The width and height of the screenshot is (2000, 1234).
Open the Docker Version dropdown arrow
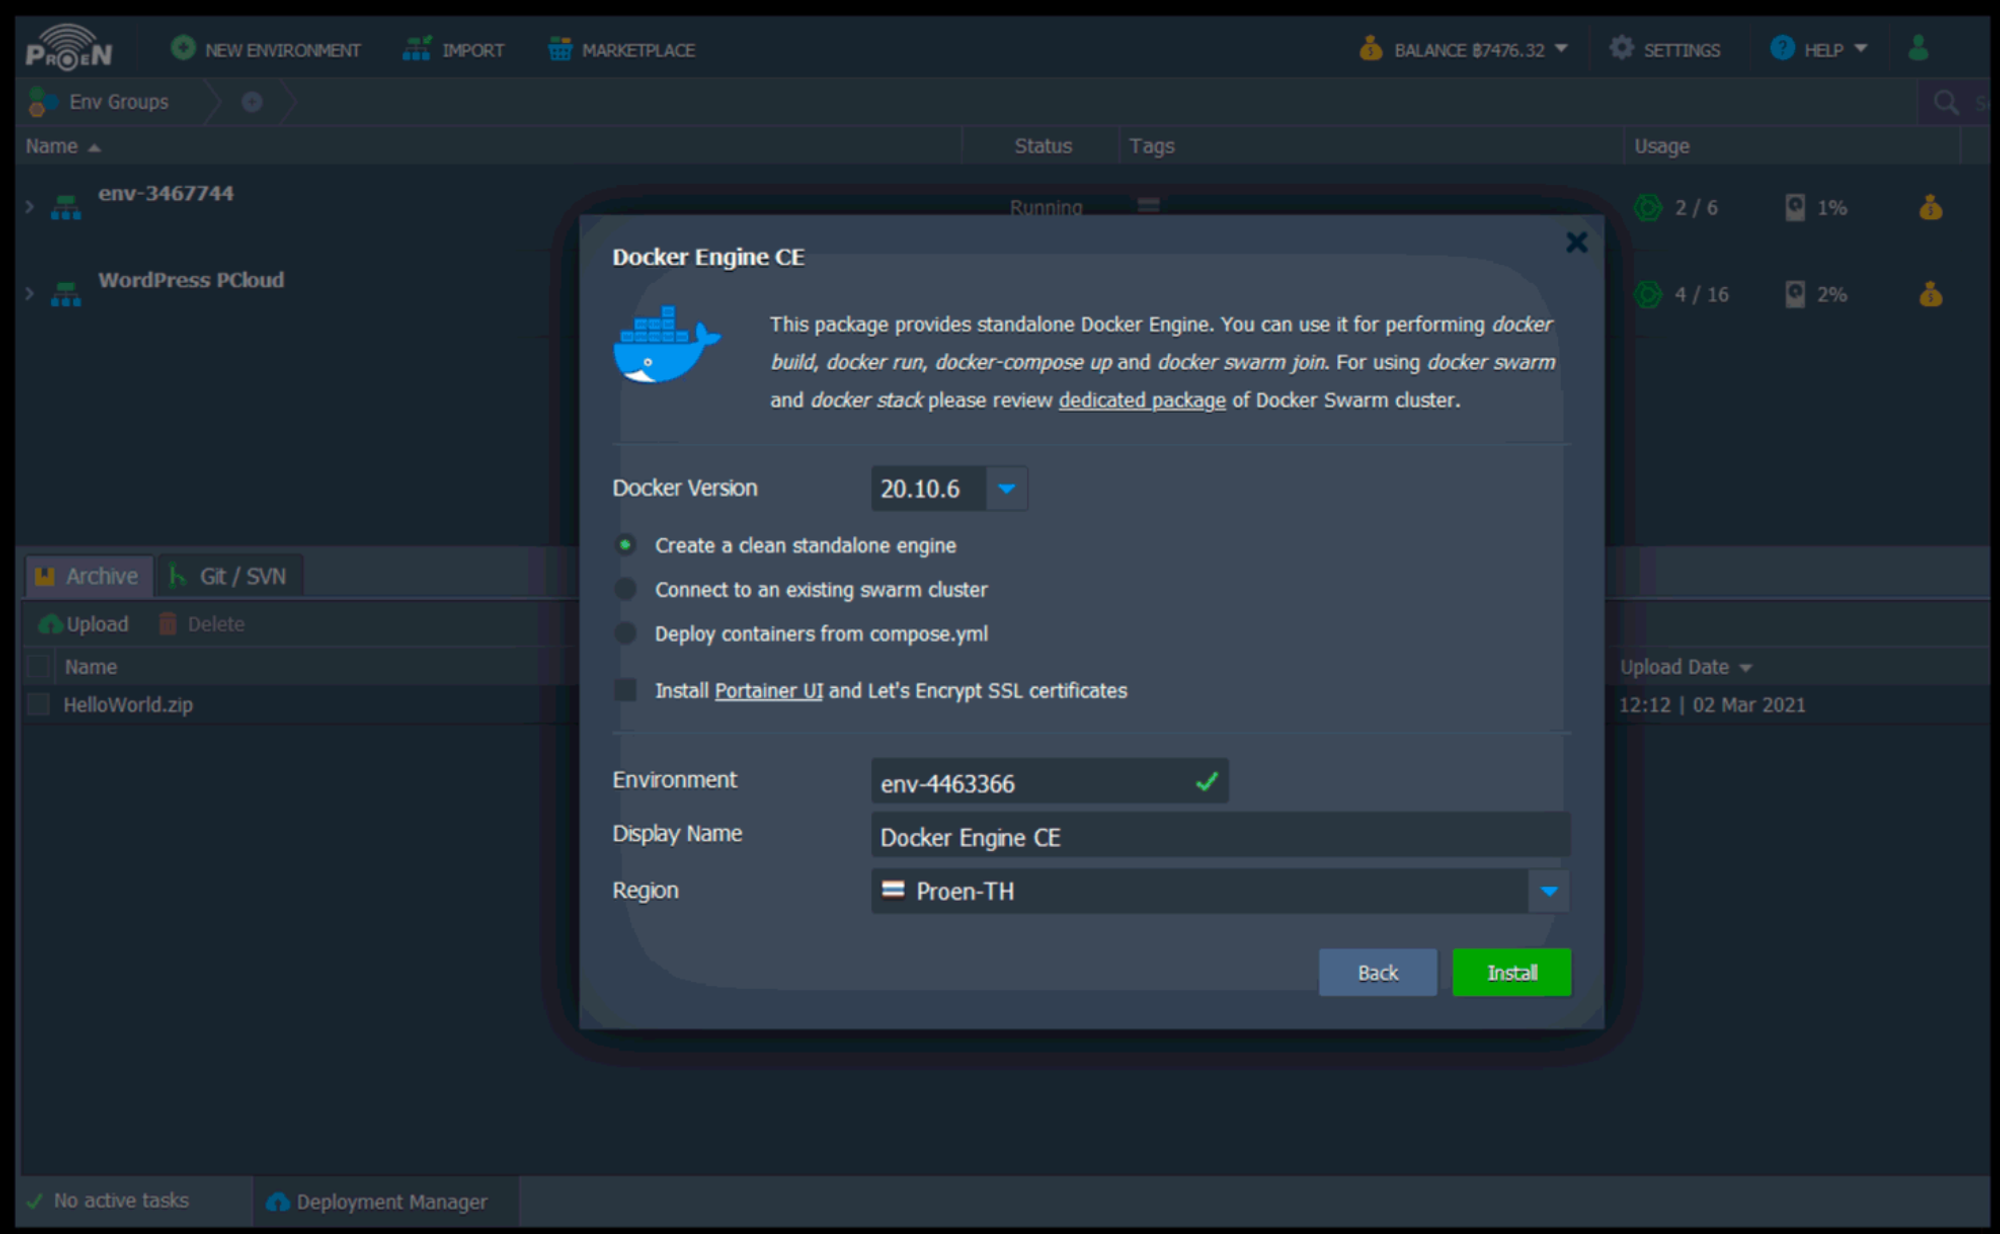(x=1007, y=489)
